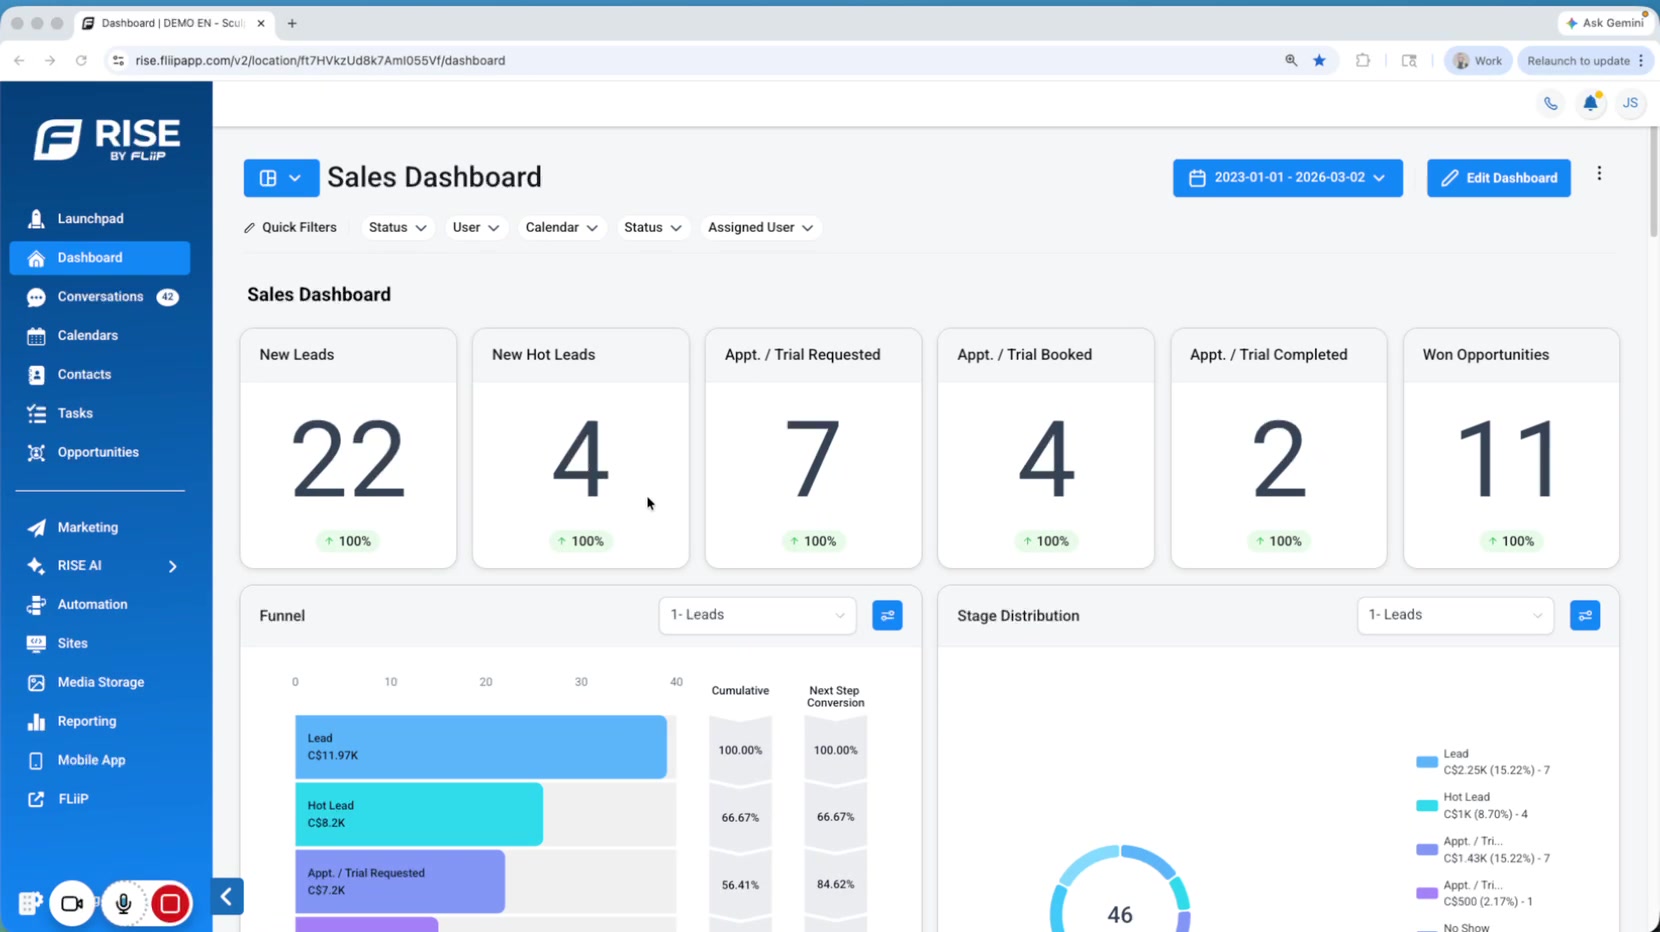Toggle the microphone in recorder
This screenshot has width=1660, height=932.
pyautogui.click(x=123, y=904)
